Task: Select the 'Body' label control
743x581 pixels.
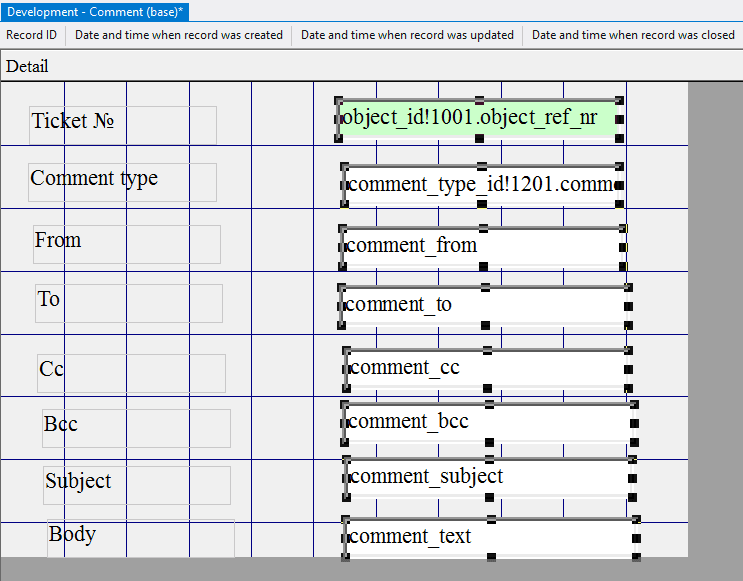Action: tap(140, 537)
